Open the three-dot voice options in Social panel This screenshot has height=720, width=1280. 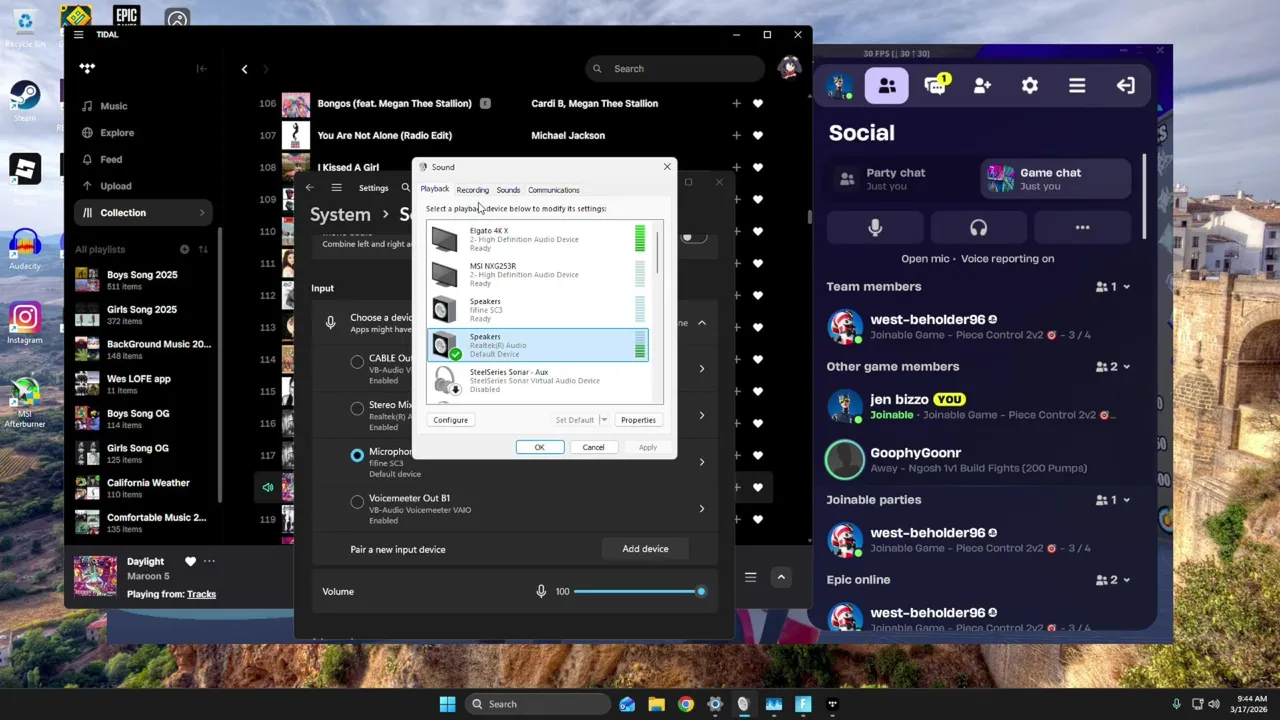point(1082,228)
